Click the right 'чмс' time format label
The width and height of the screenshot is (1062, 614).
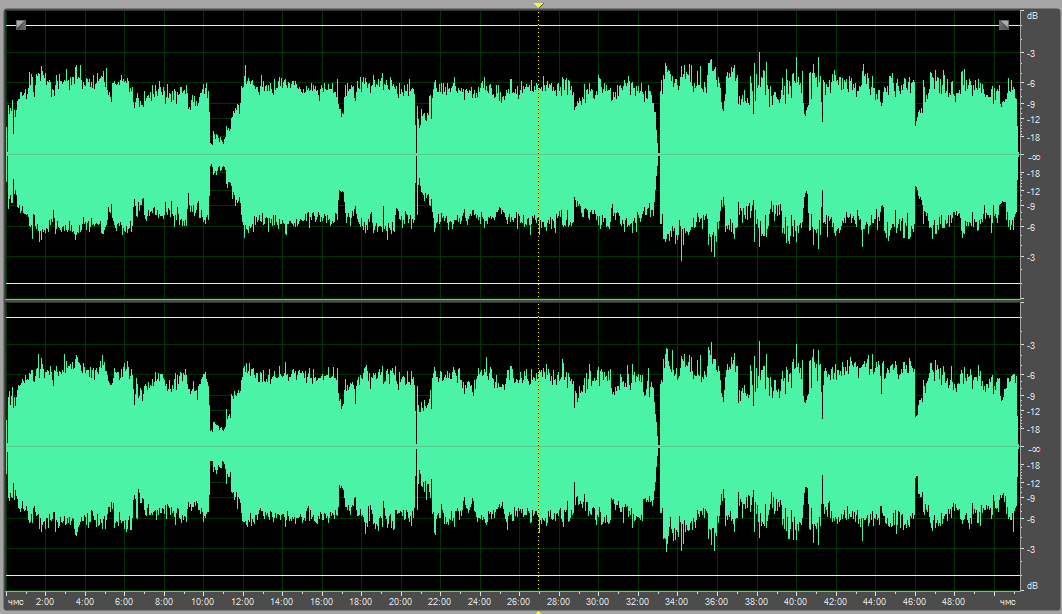pos(1007,602)
